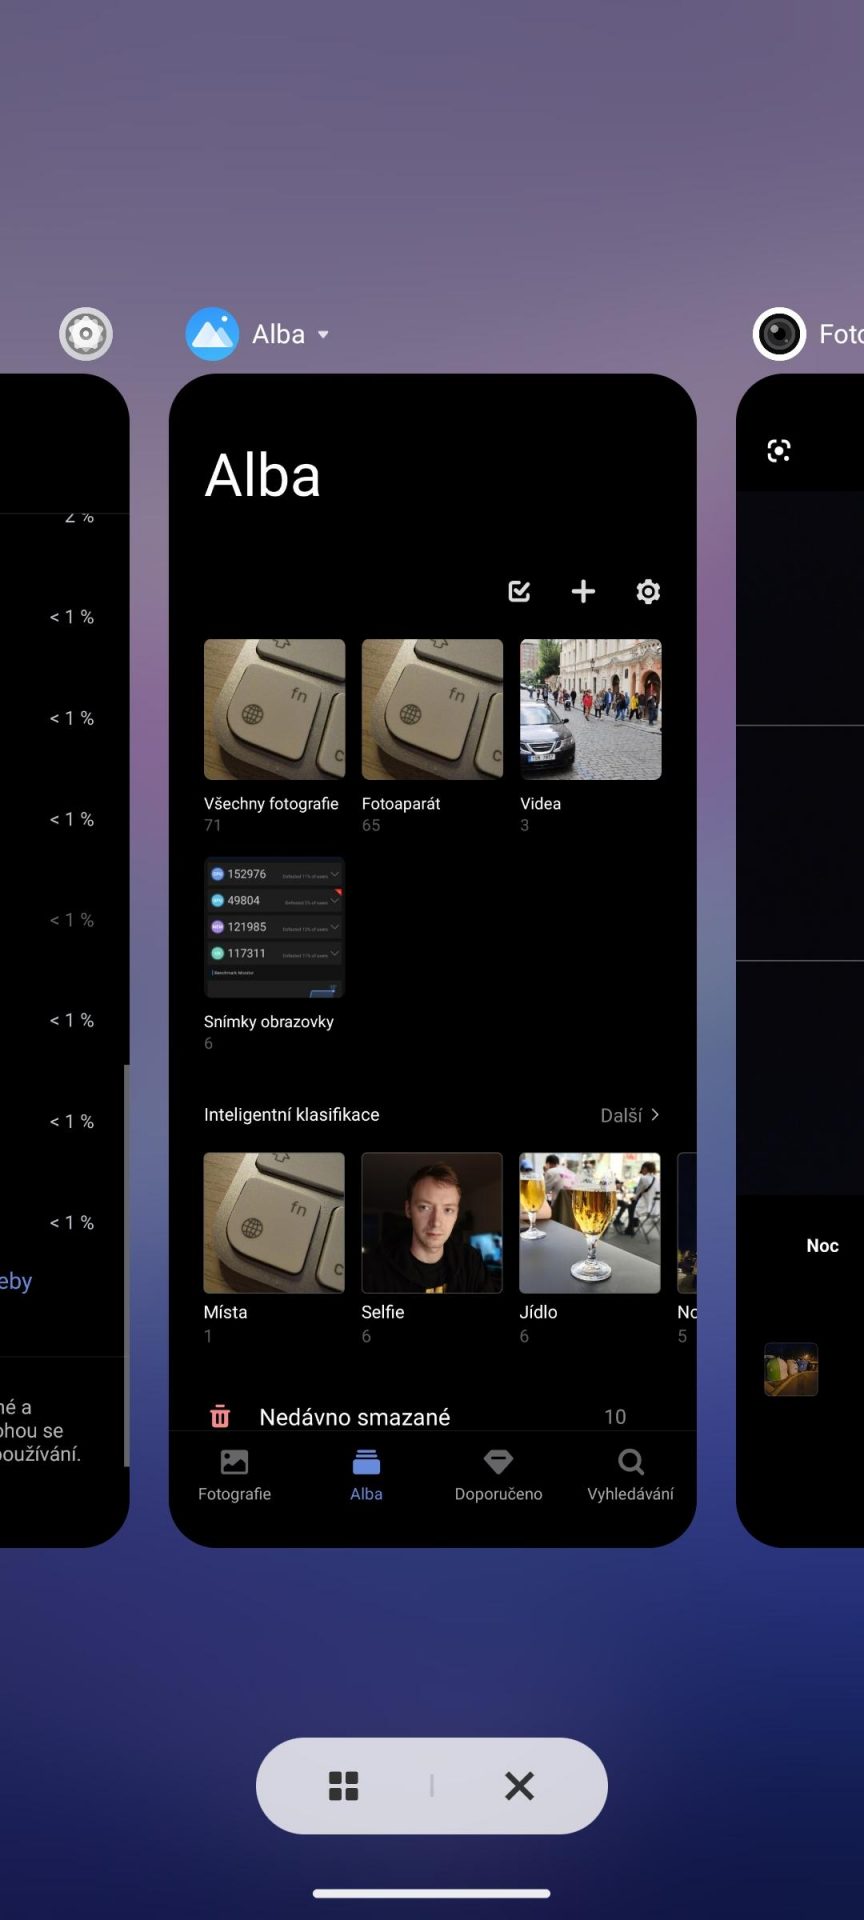The image size is (864, 1920).
Task: Open the Selfie category thumbnail
Action: [x=432, y=1223]
